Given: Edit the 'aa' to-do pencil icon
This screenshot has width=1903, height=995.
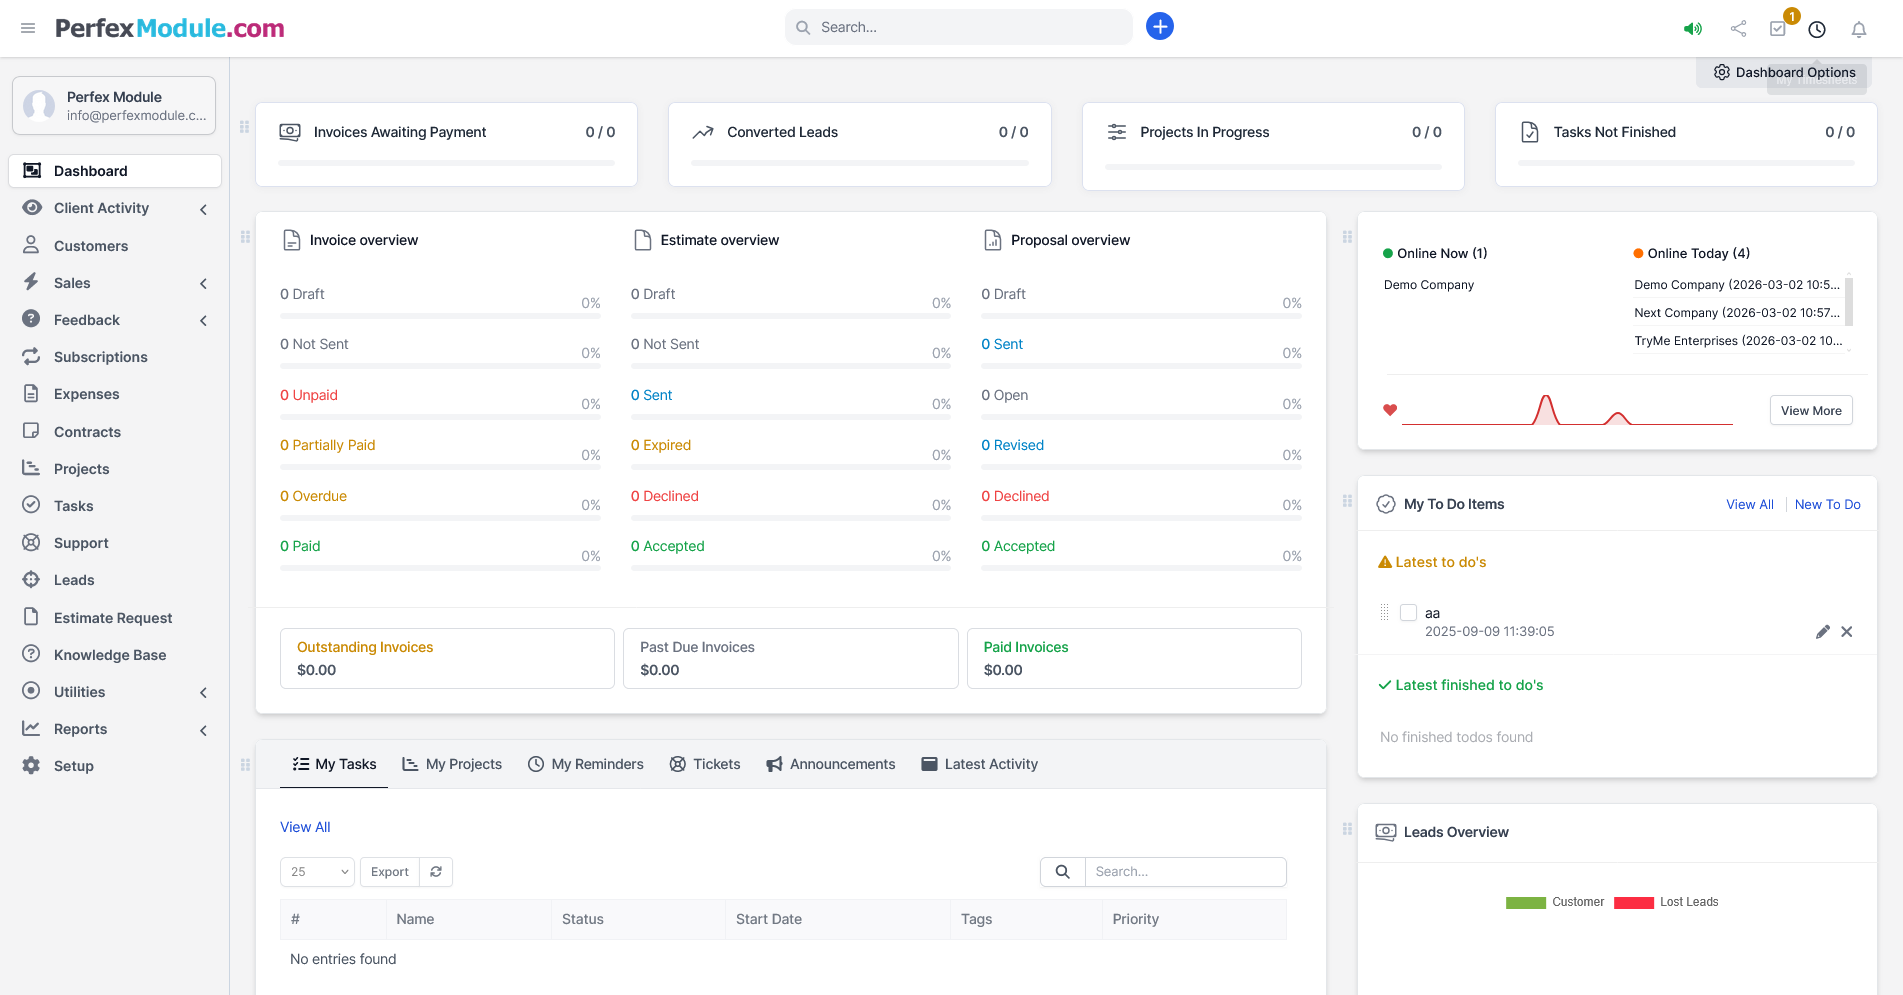Looking at the screenshot, I should [1822, 632].
